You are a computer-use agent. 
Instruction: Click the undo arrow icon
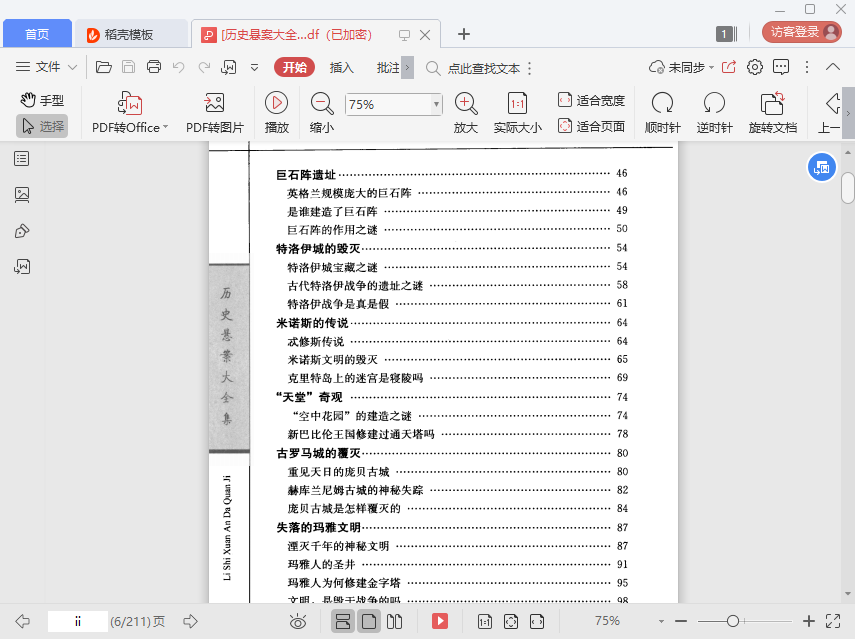[x=178, y=67]
